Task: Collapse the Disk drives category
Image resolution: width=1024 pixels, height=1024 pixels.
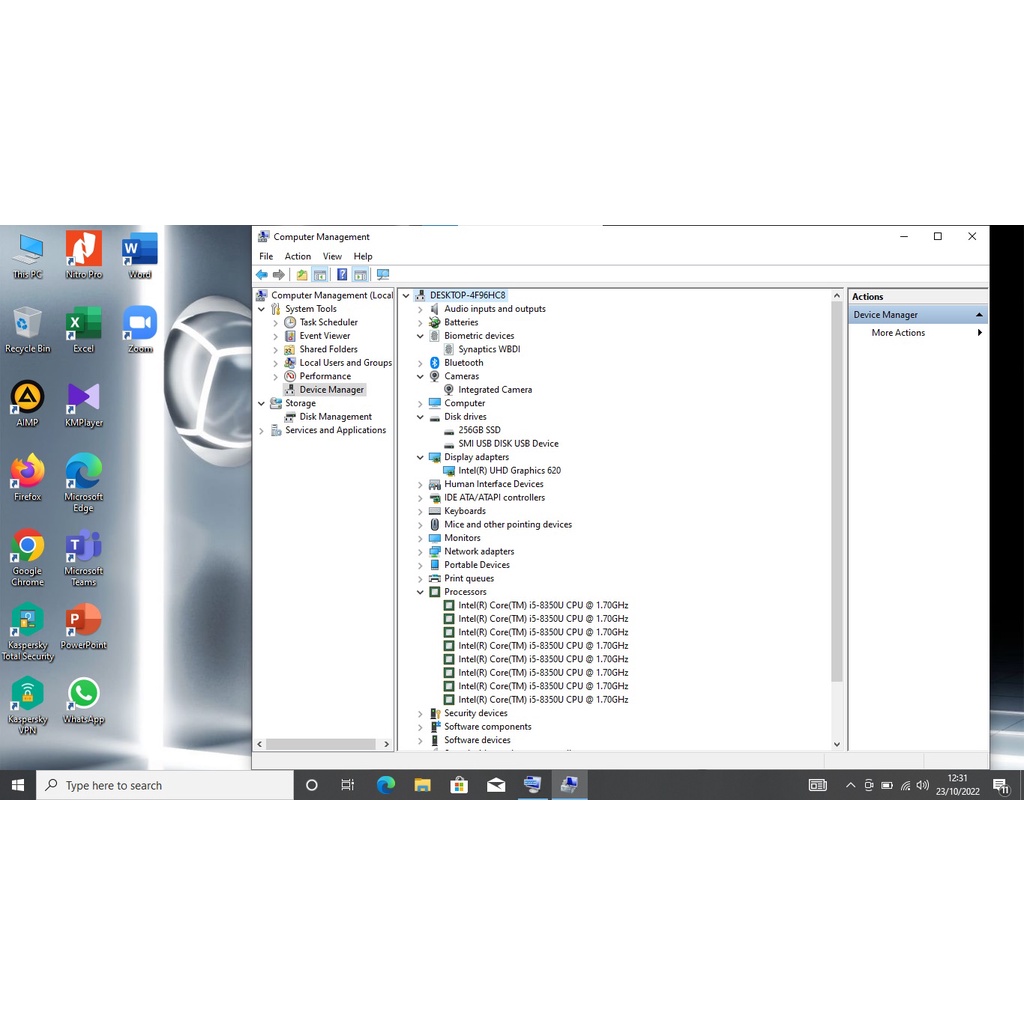Action: click(420, 417)
